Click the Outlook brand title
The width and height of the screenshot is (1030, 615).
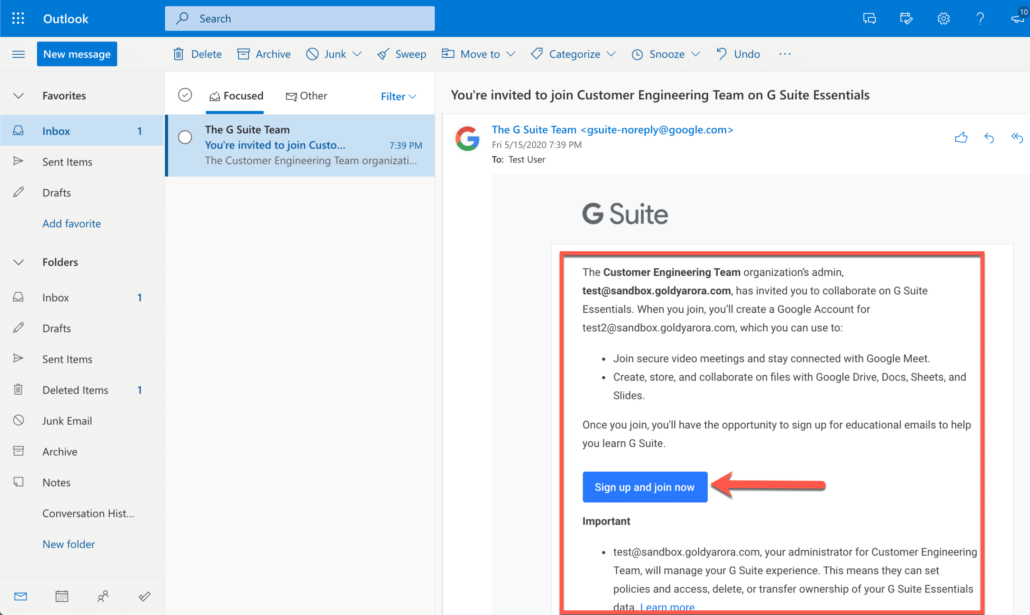(66, 18)
